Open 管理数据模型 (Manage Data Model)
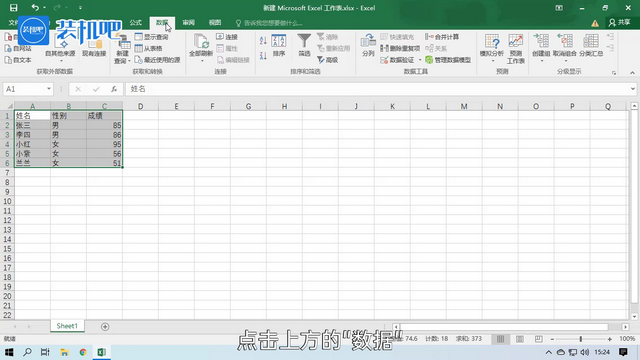 448,60
